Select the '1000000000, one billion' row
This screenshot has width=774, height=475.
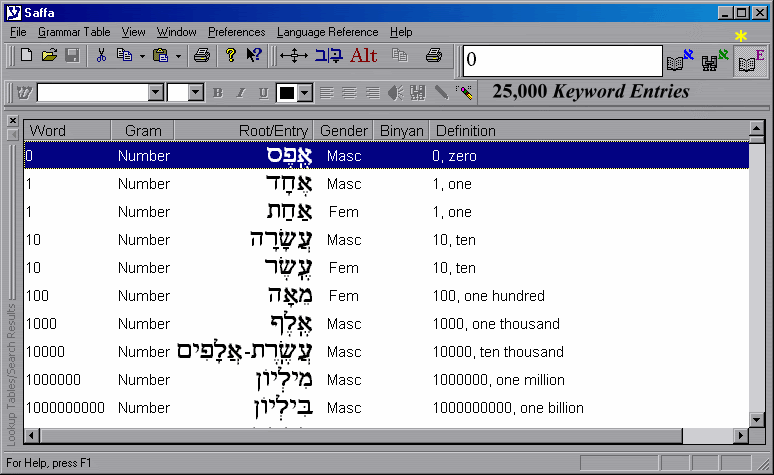[387, 408]
